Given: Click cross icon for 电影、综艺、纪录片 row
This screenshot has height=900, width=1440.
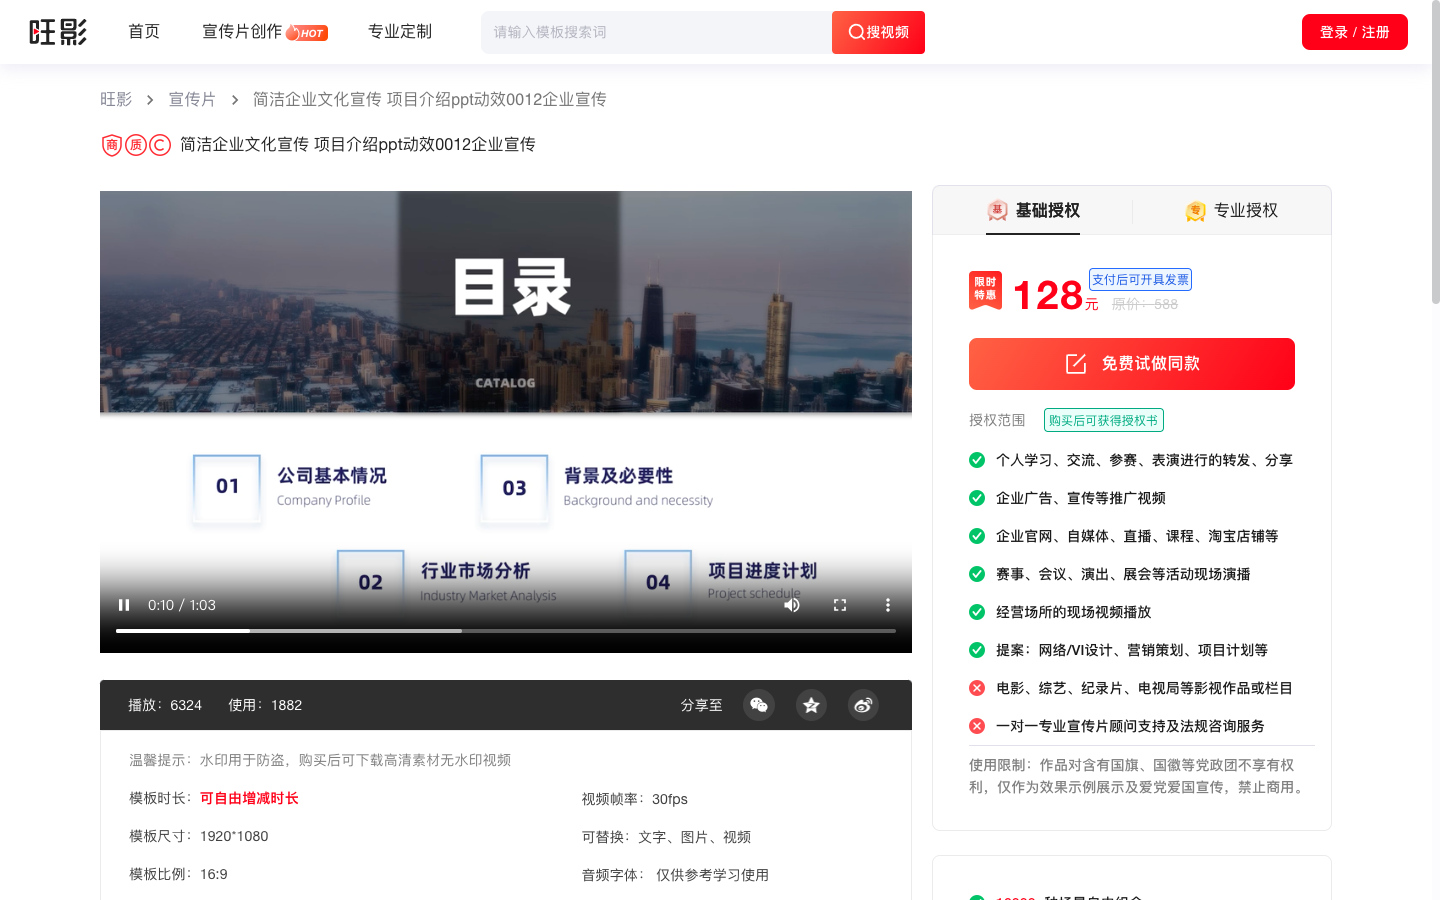Looking at the screenshot, I should coord(977,688).
